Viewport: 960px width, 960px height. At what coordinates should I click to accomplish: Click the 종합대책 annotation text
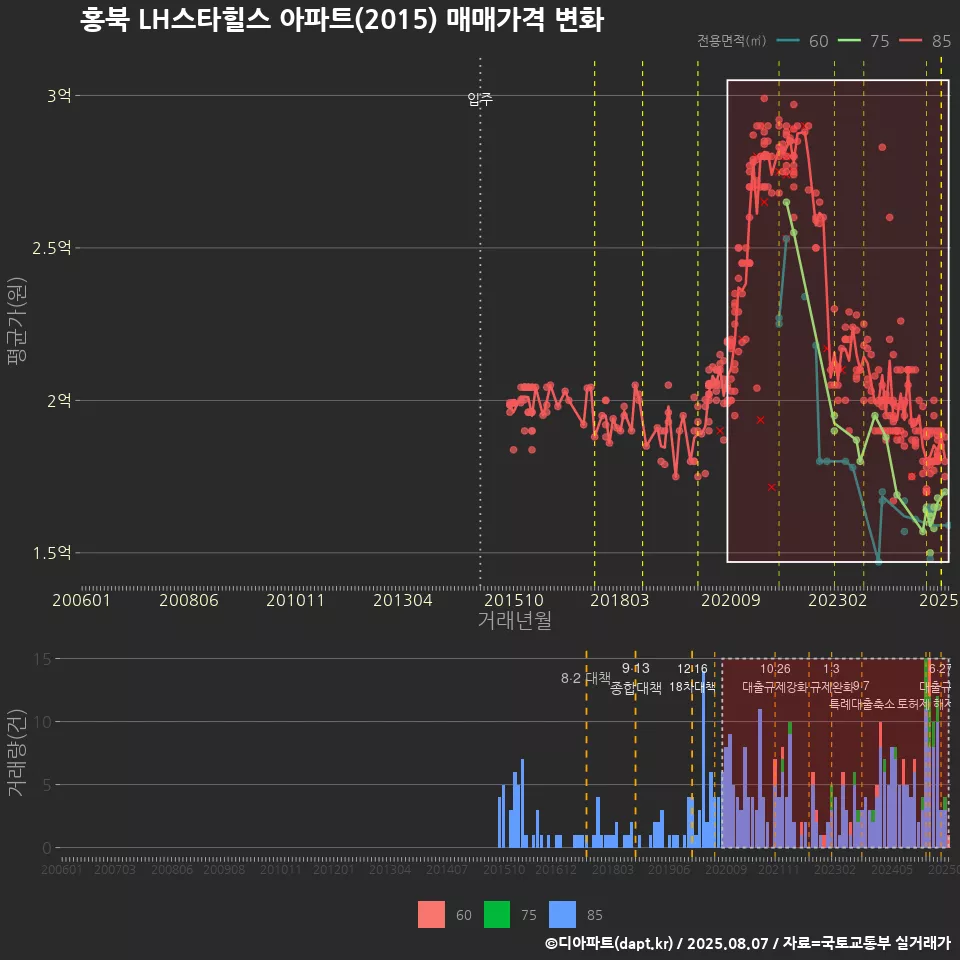coord(636,688)
